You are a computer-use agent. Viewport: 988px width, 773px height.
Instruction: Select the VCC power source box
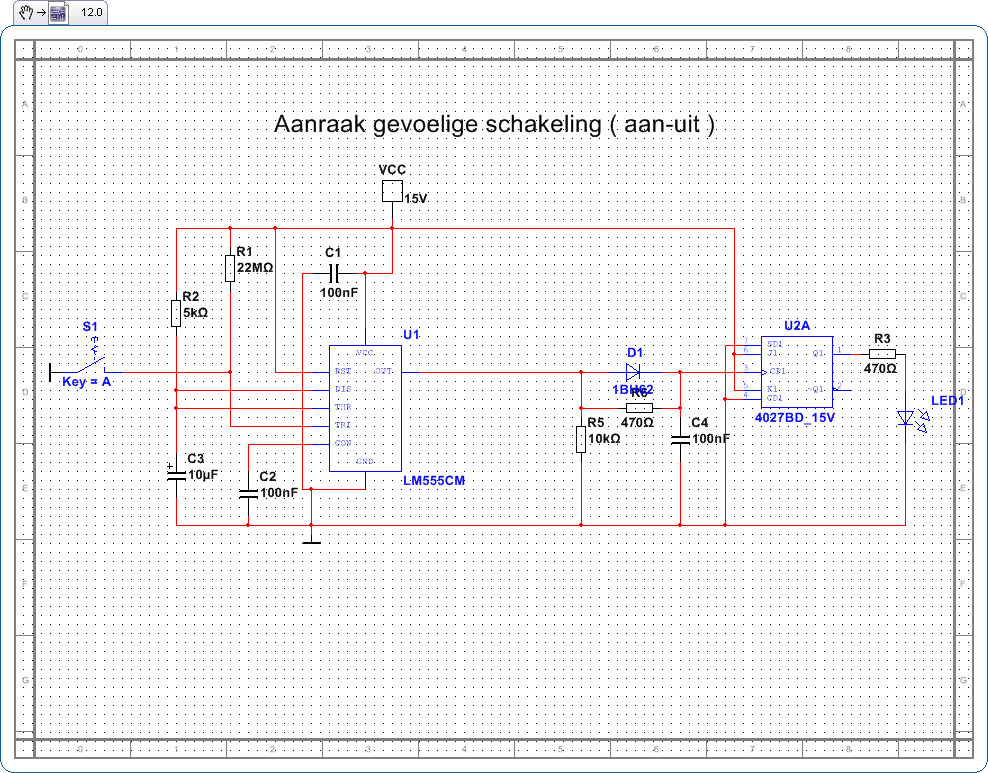click(x=392, y=191)
